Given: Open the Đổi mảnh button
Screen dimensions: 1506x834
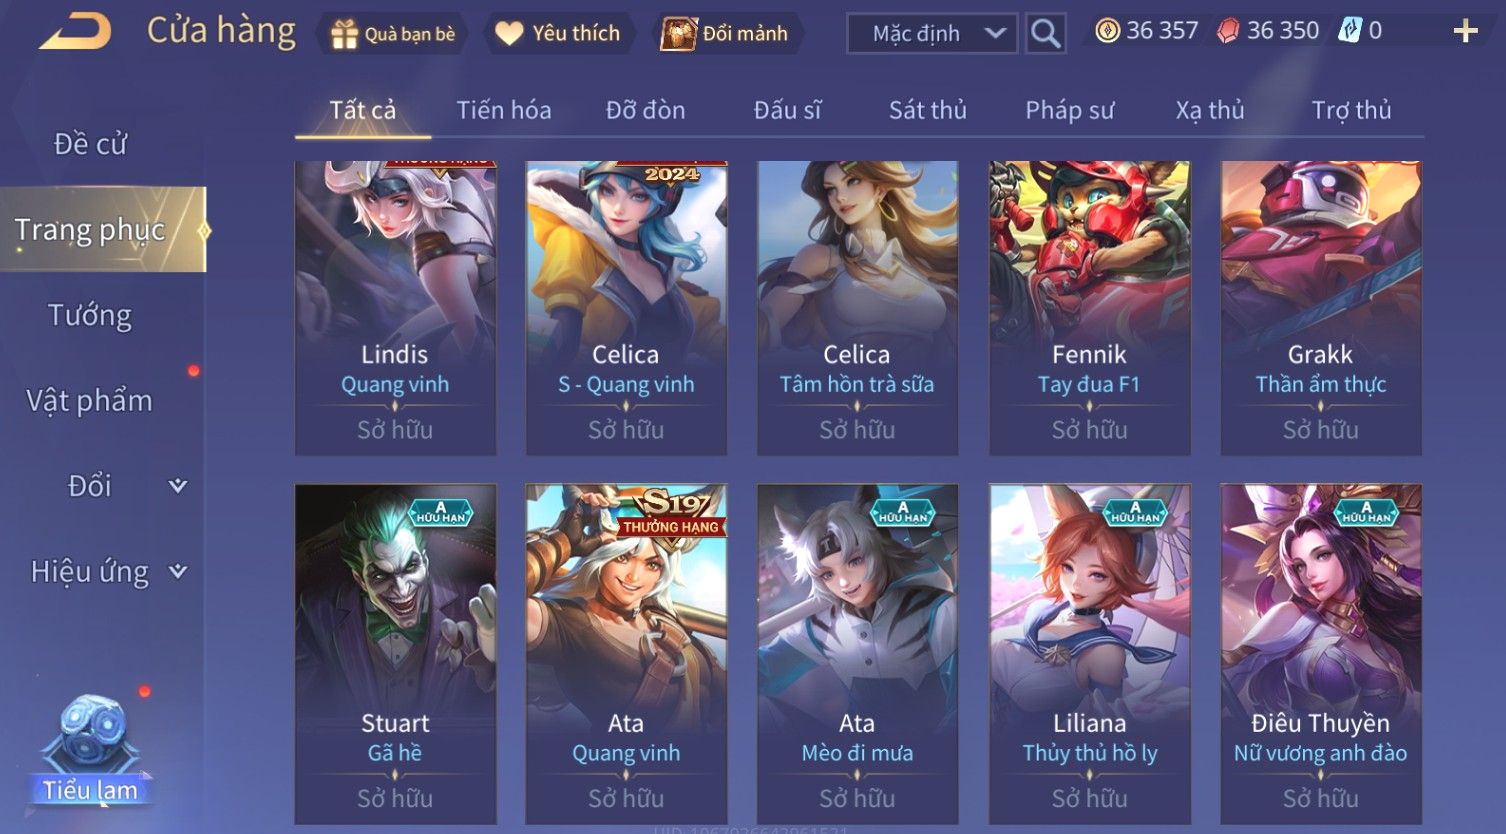Looking at the screenshot, I should [725, 34].
